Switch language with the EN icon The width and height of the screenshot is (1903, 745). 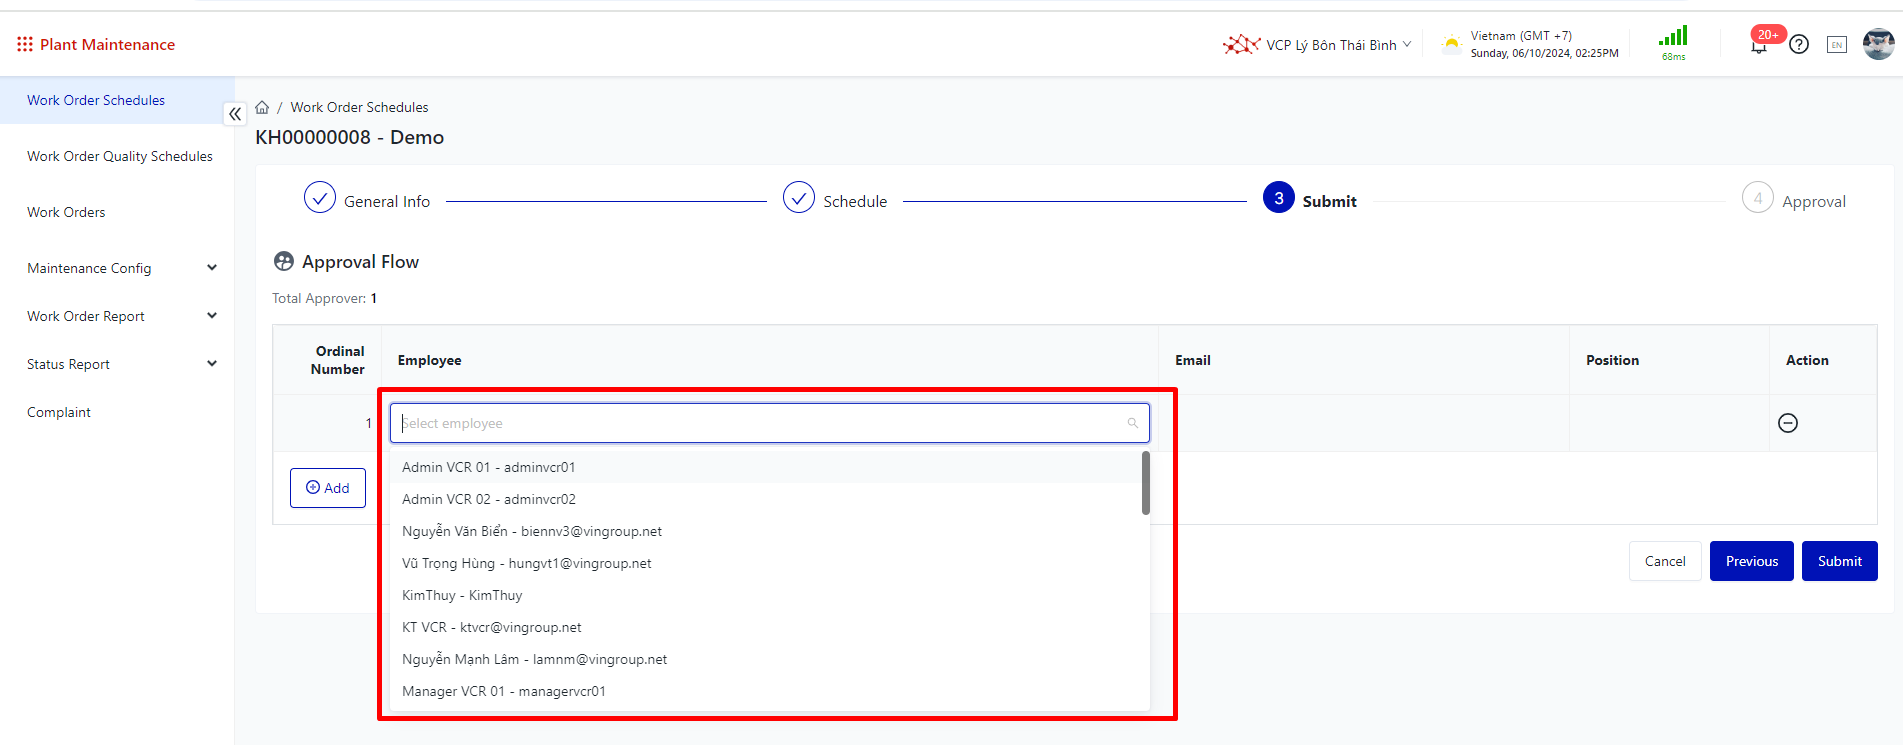(x=1836, y=45)
